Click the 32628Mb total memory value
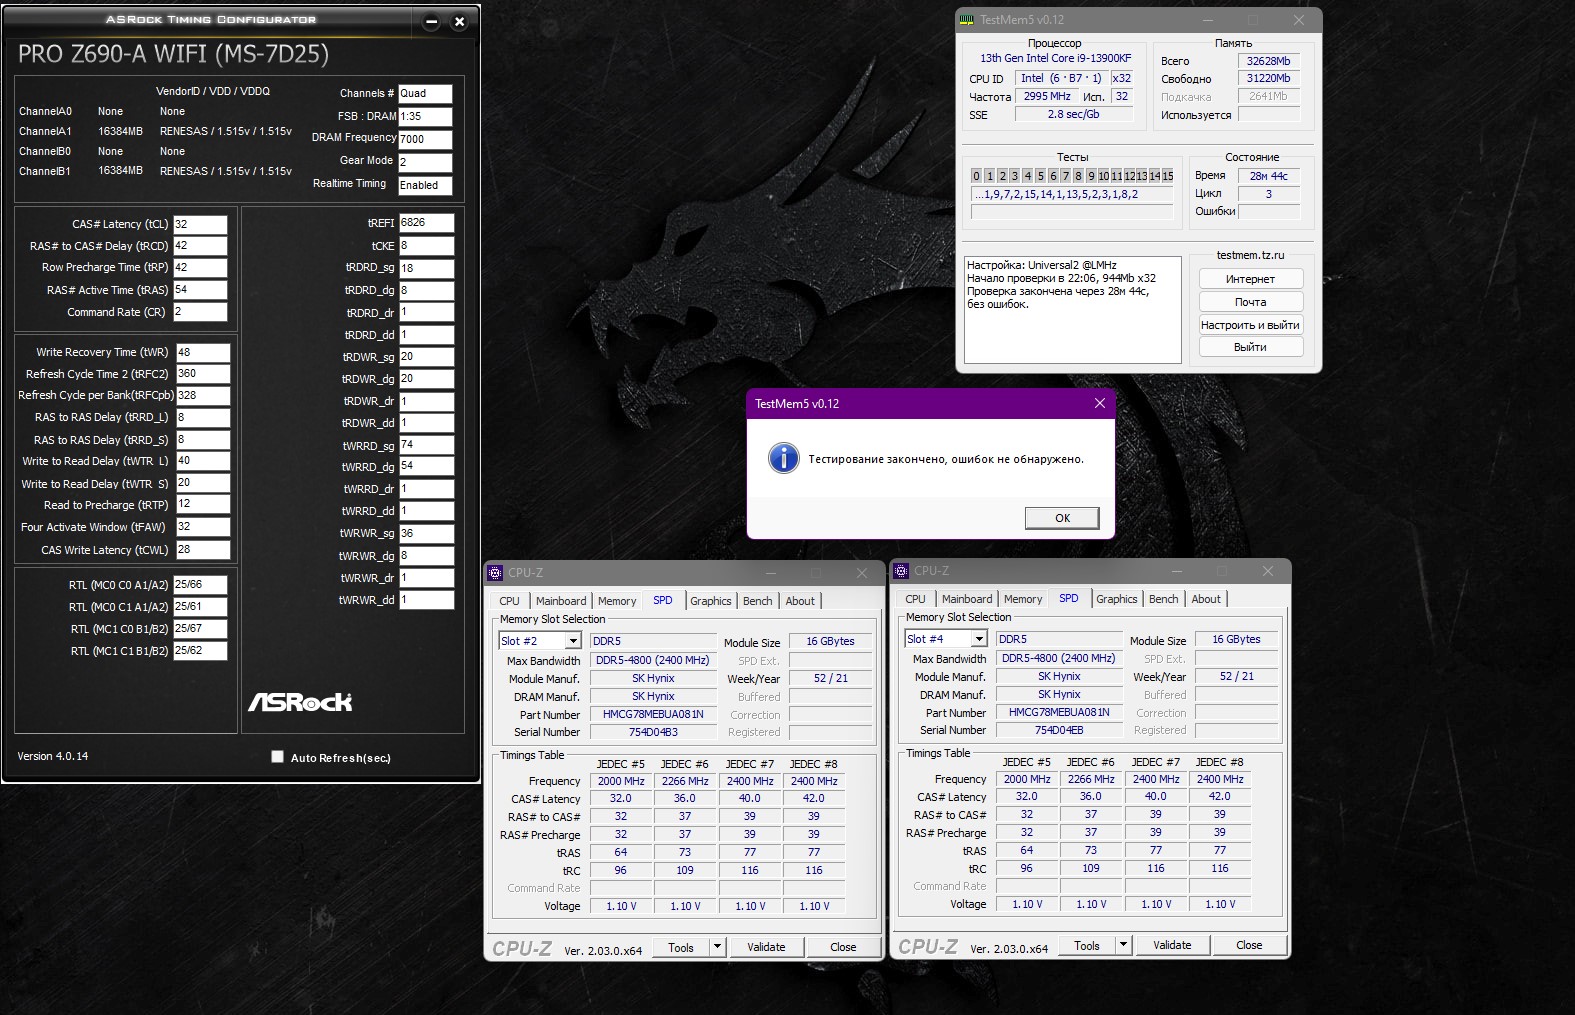The width and height of the screenshot is (1575, 1015). (x=1269, y=61)
